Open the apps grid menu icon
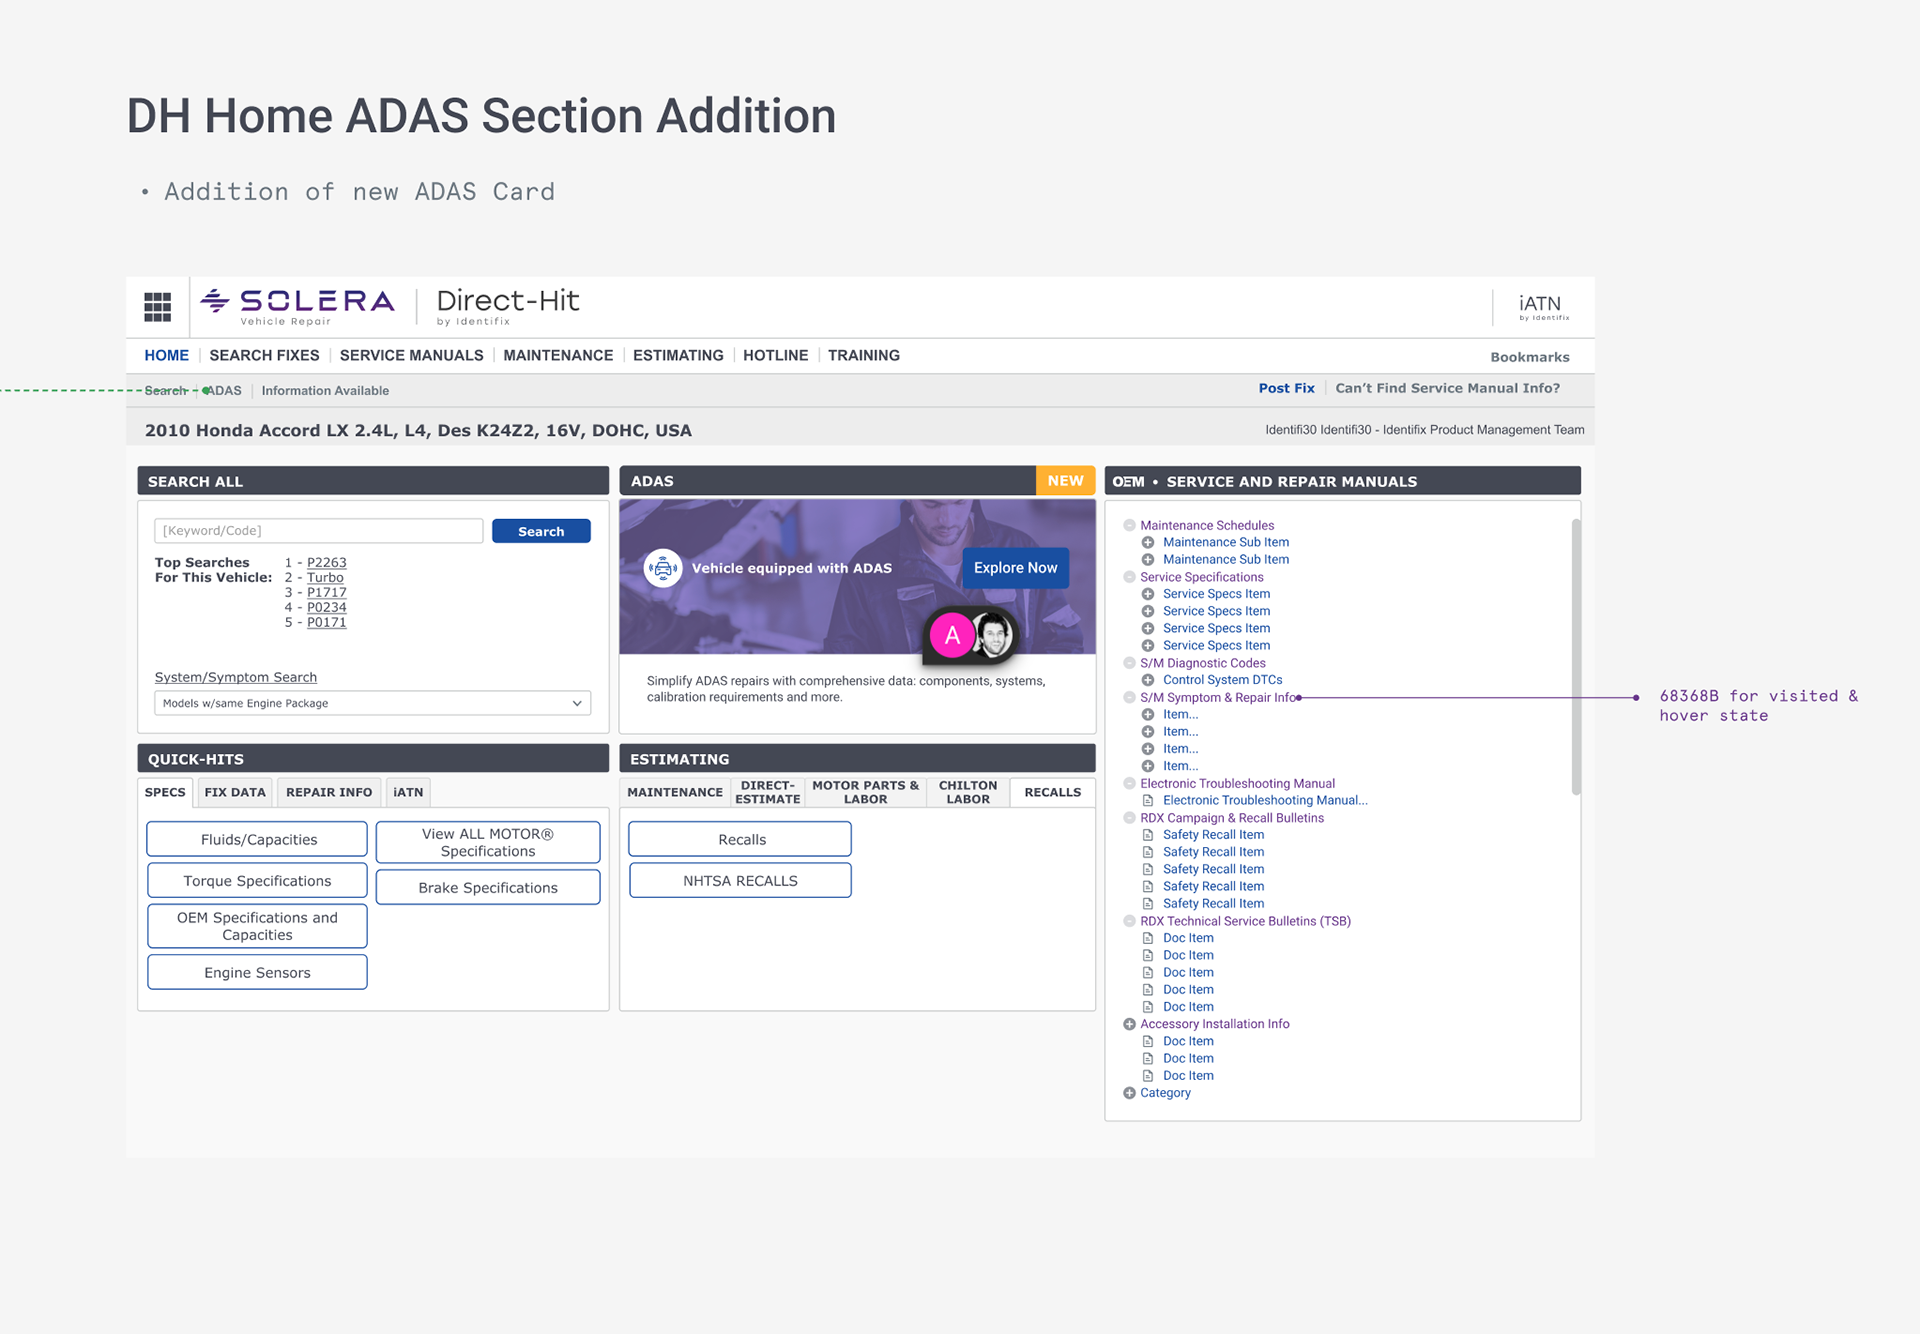This screenshot has height=1334, width=1920. tap(157, 307)
